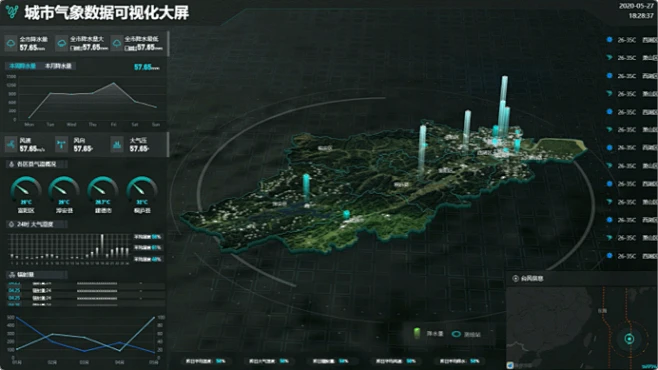658x370 pixels.
Task: Click the last blue dot icon in the right list
Action: coord(609,255)
